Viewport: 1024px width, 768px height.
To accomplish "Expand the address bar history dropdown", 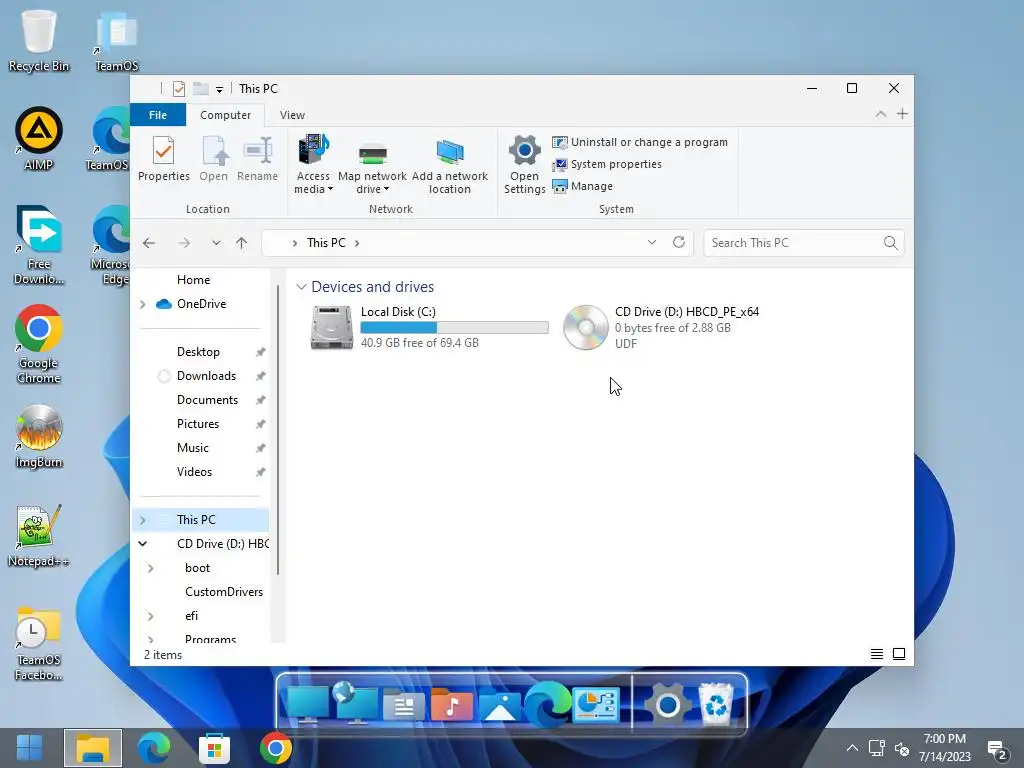I will click(652, 242).
